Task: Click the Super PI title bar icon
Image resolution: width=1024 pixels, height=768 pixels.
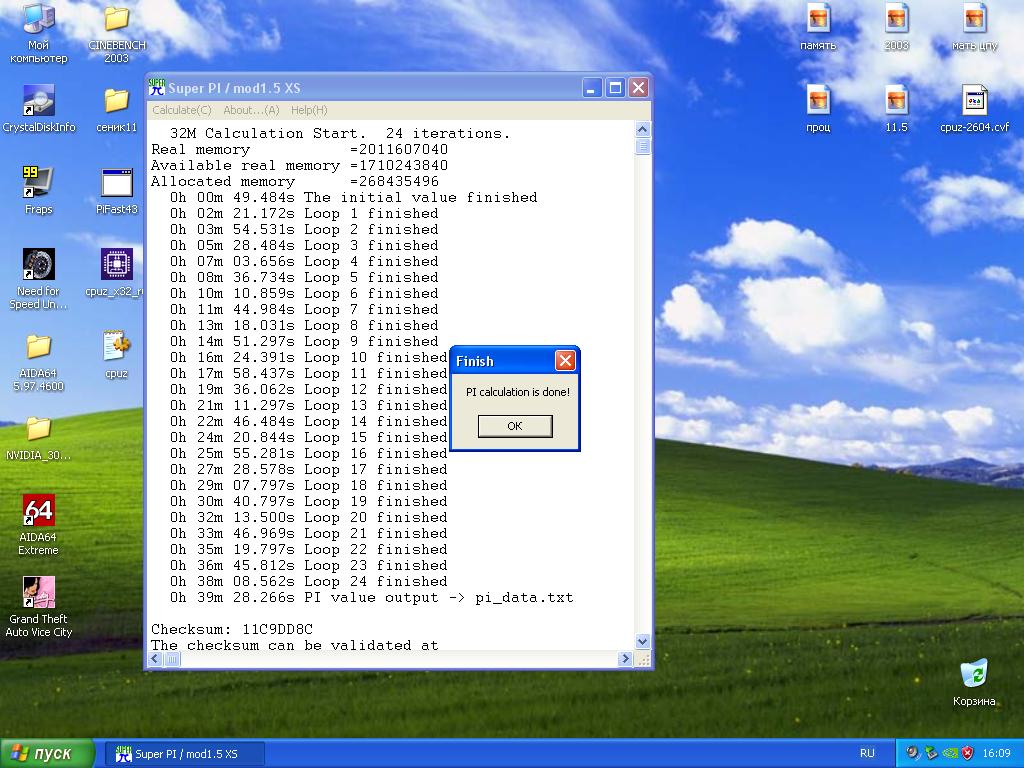Action: [157, 88]
